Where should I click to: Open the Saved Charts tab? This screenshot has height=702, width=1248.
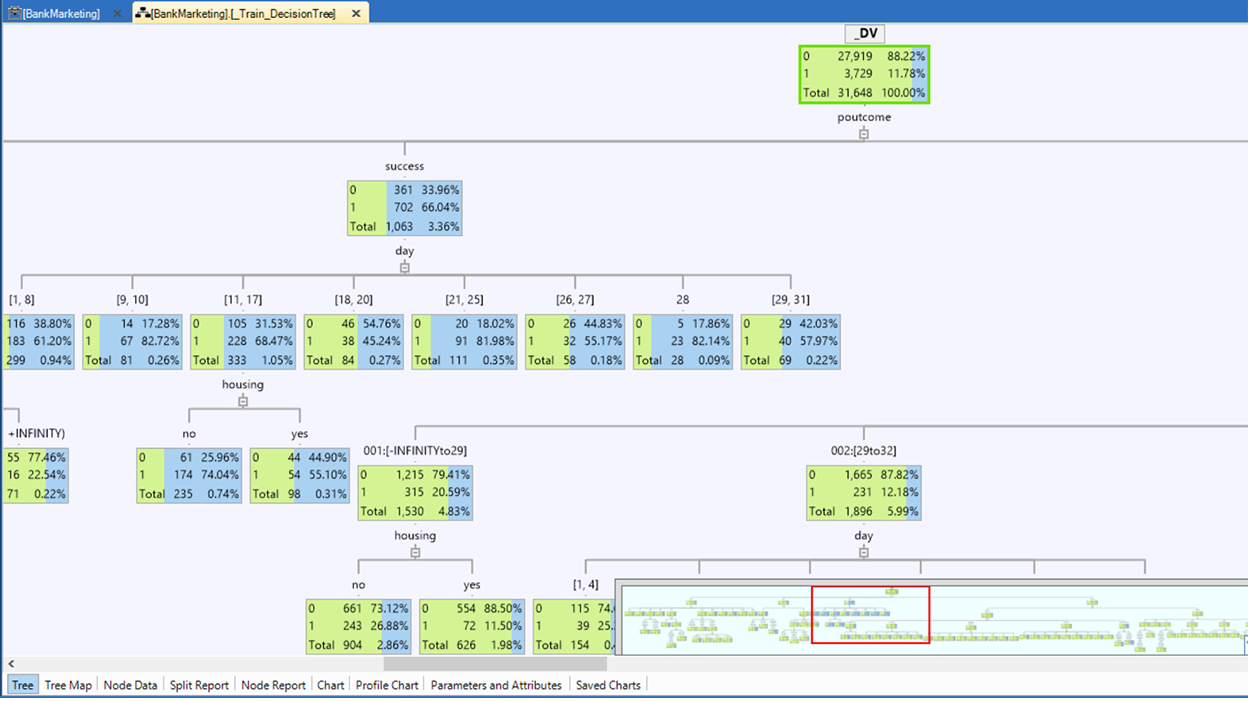click(607, 685)
